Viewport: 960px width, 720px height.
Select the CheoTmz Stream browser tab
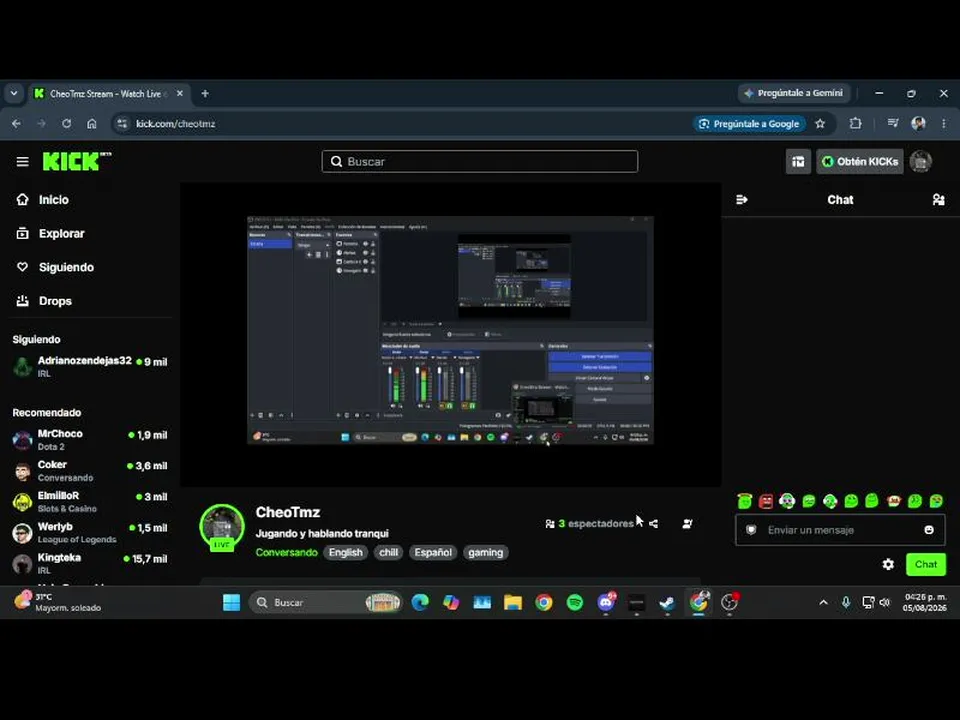pos(109,94)
